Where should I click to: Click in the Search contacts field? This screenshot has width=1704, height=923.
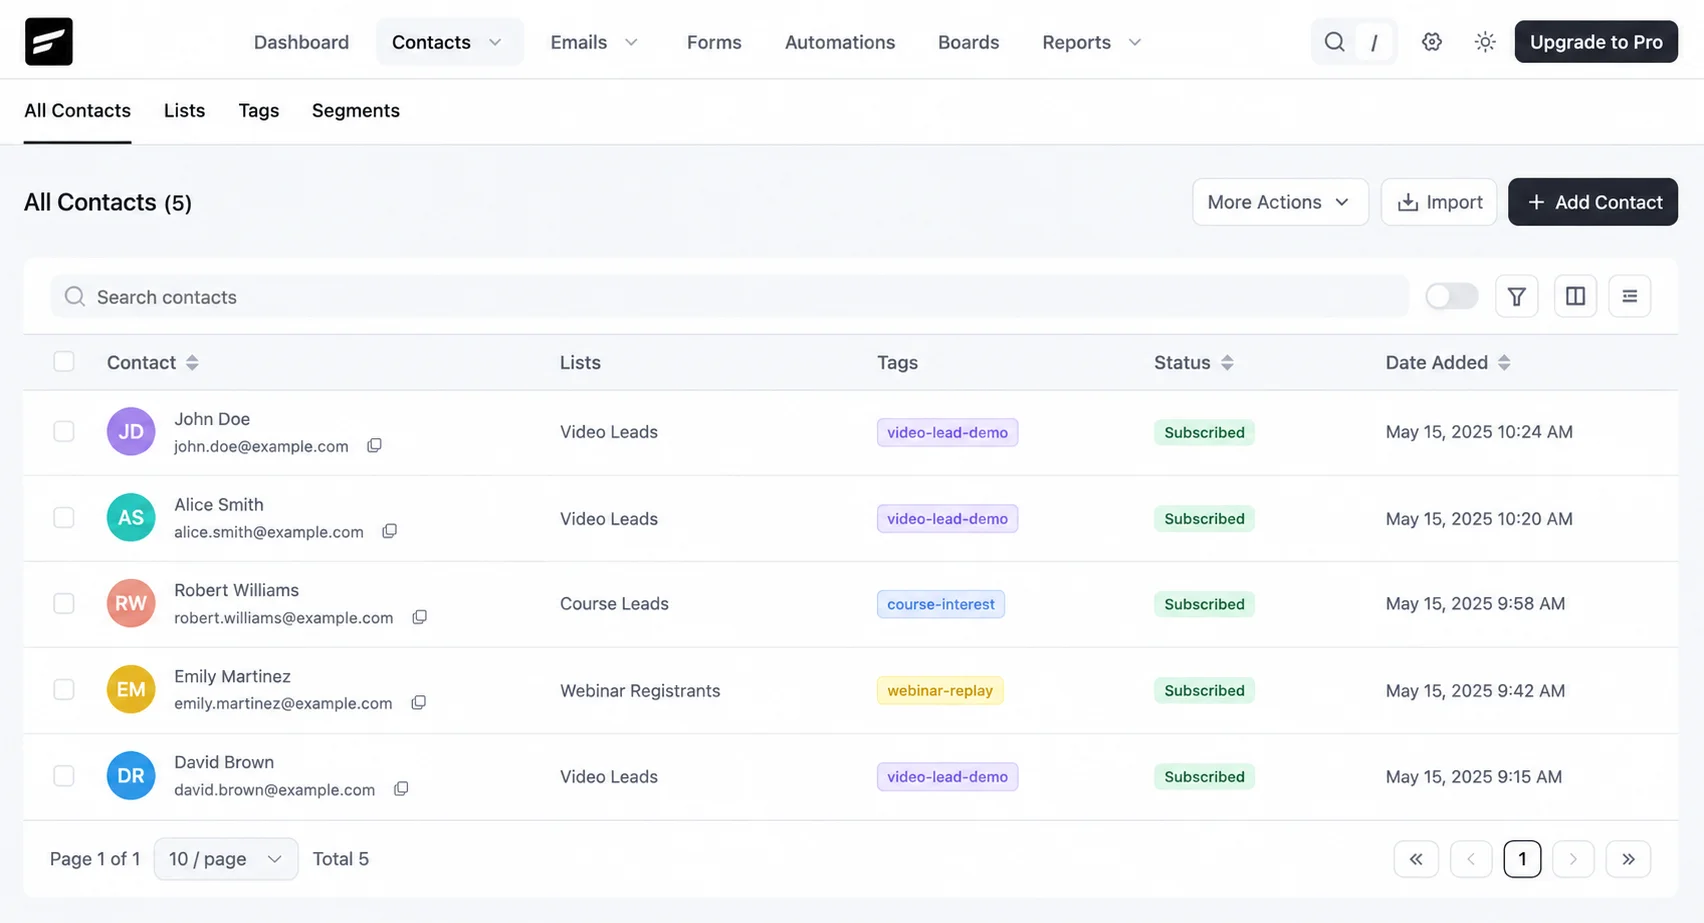(729, 296)
